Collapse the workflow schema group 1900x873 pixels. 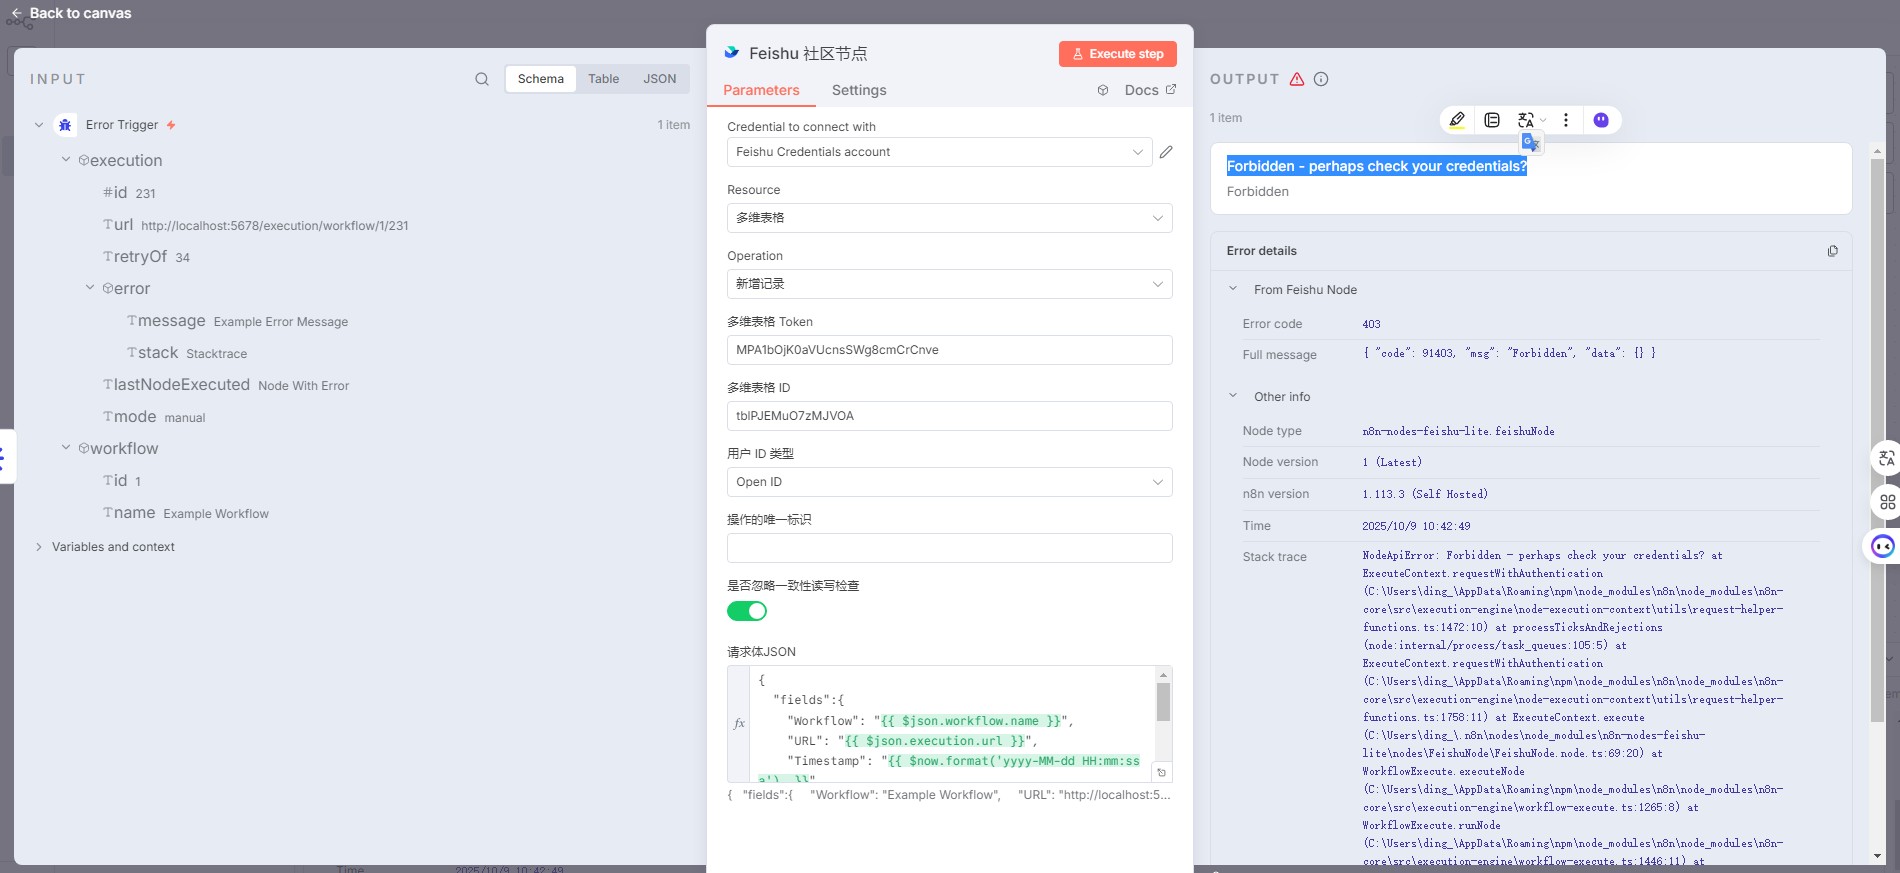pos(66,448)
